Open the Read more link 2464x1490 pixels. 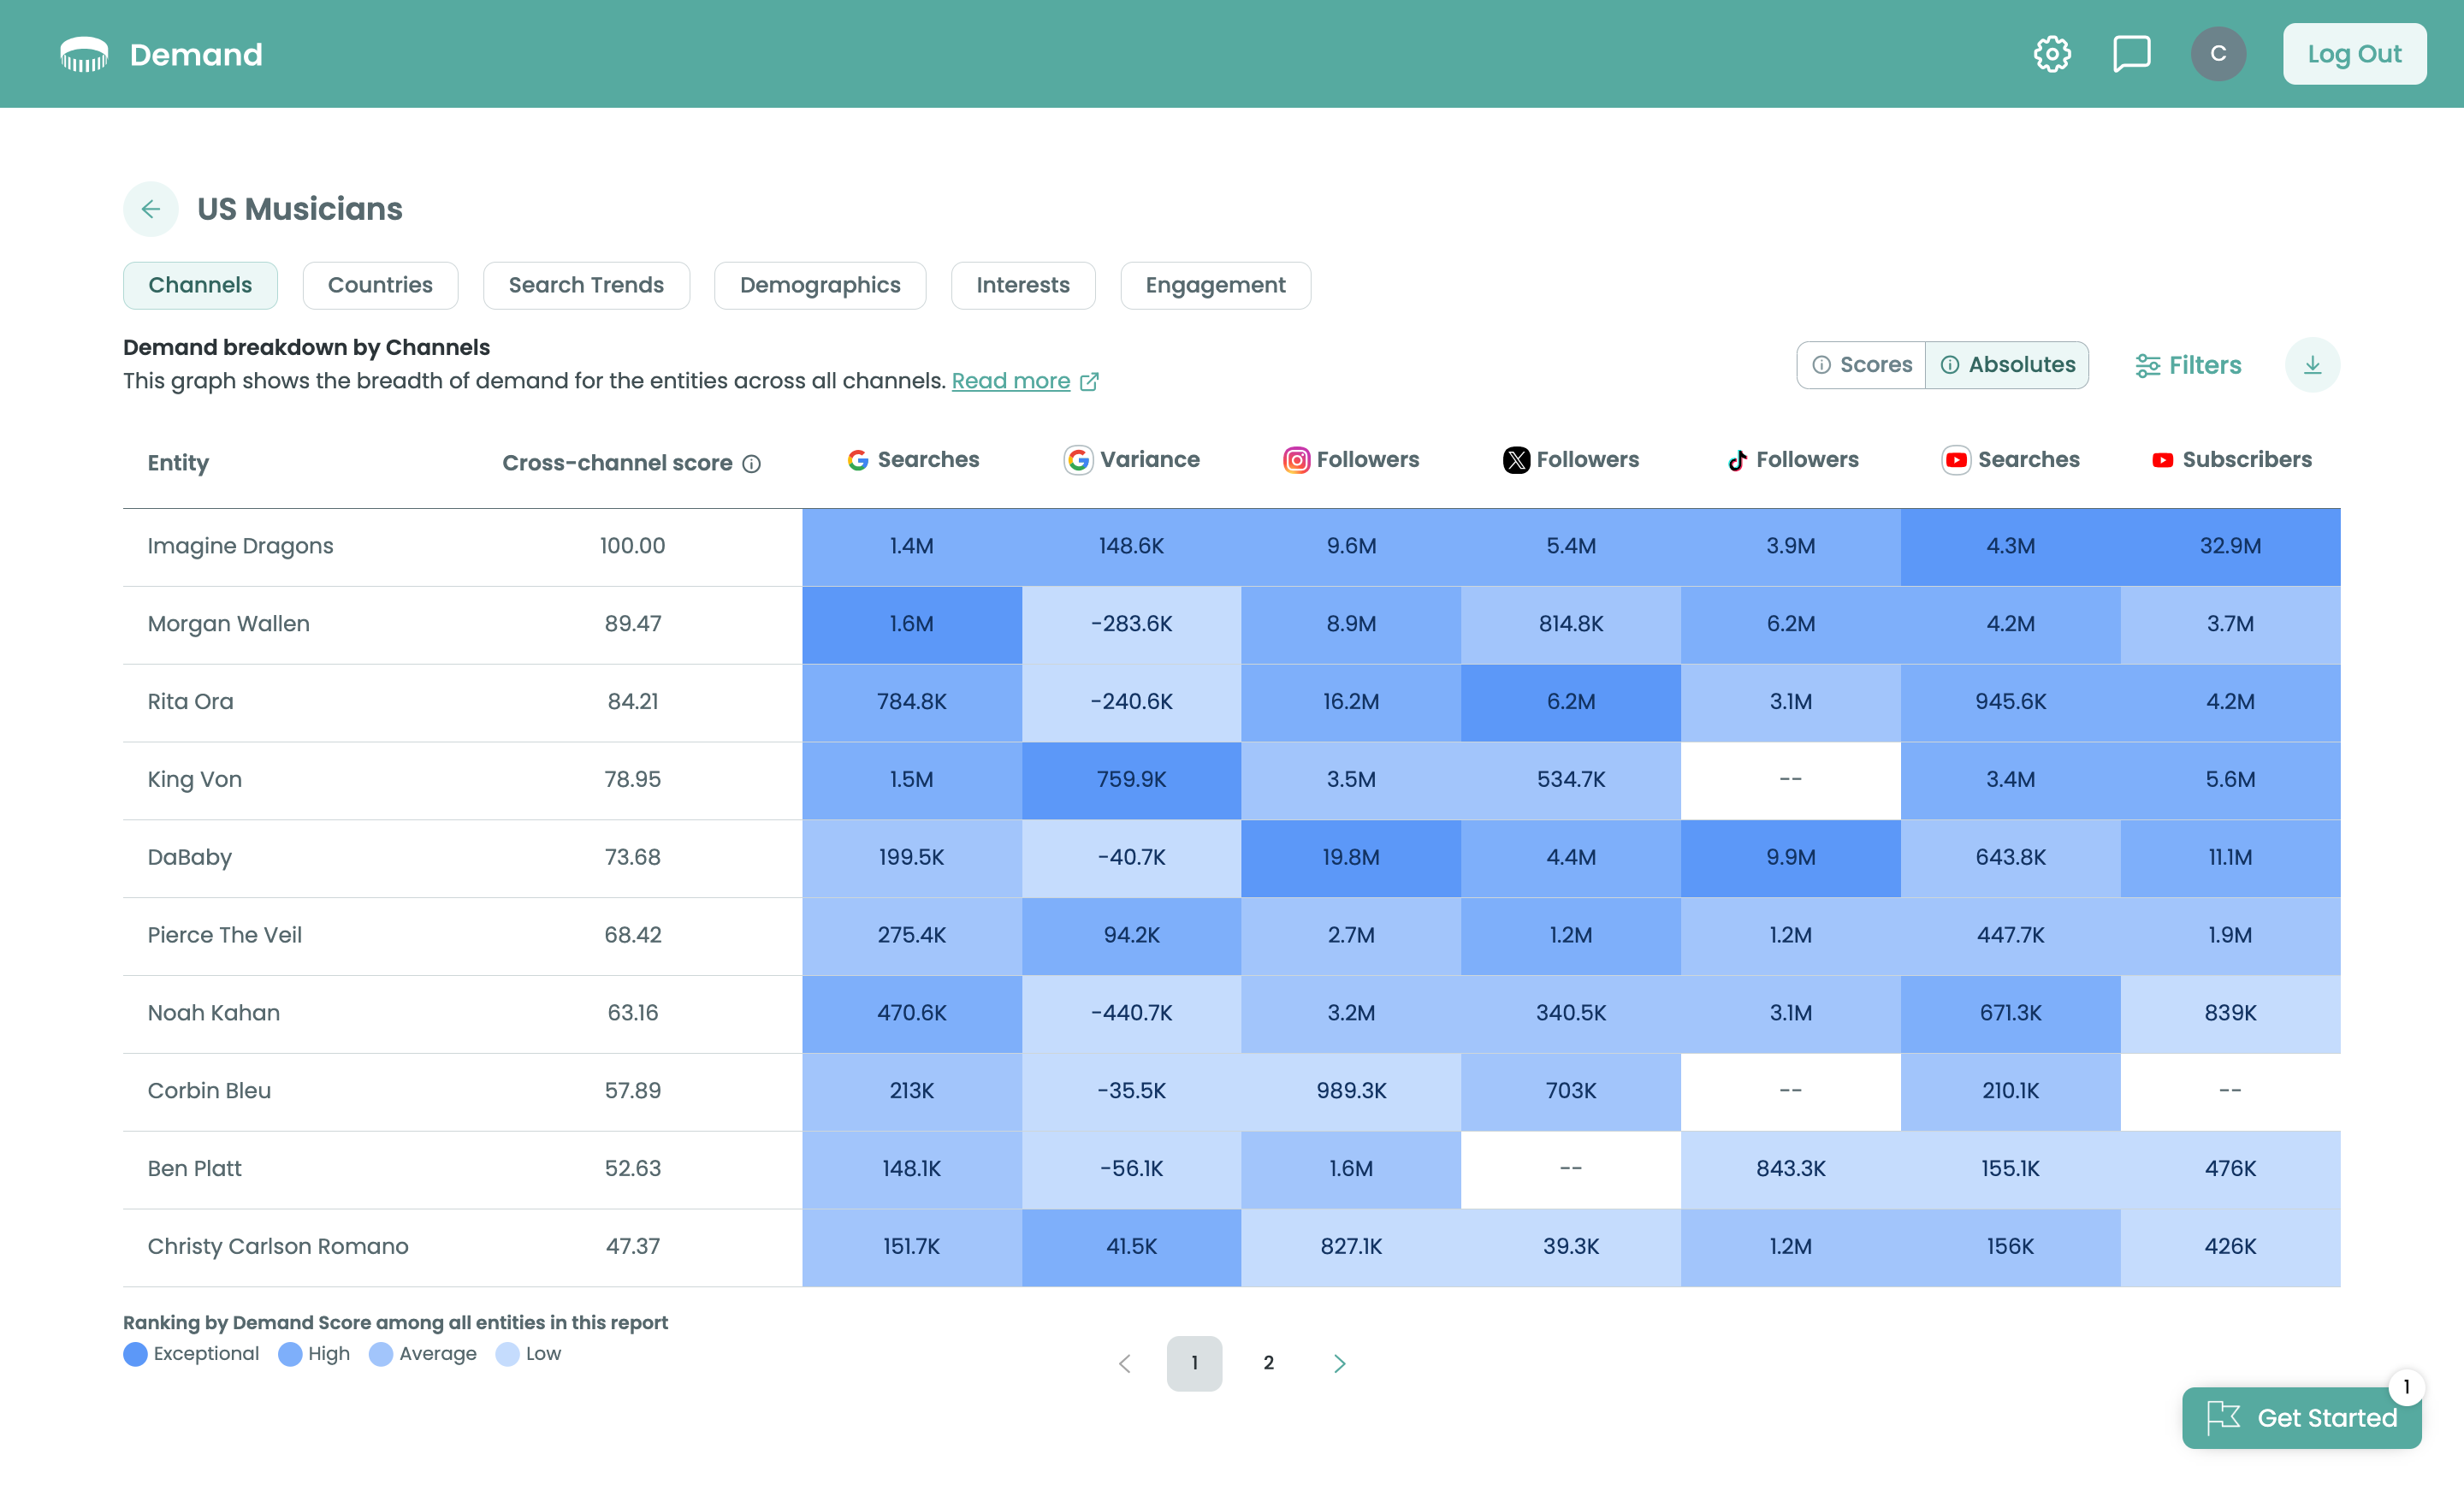pyautogui.click(x=1010, y=381)
